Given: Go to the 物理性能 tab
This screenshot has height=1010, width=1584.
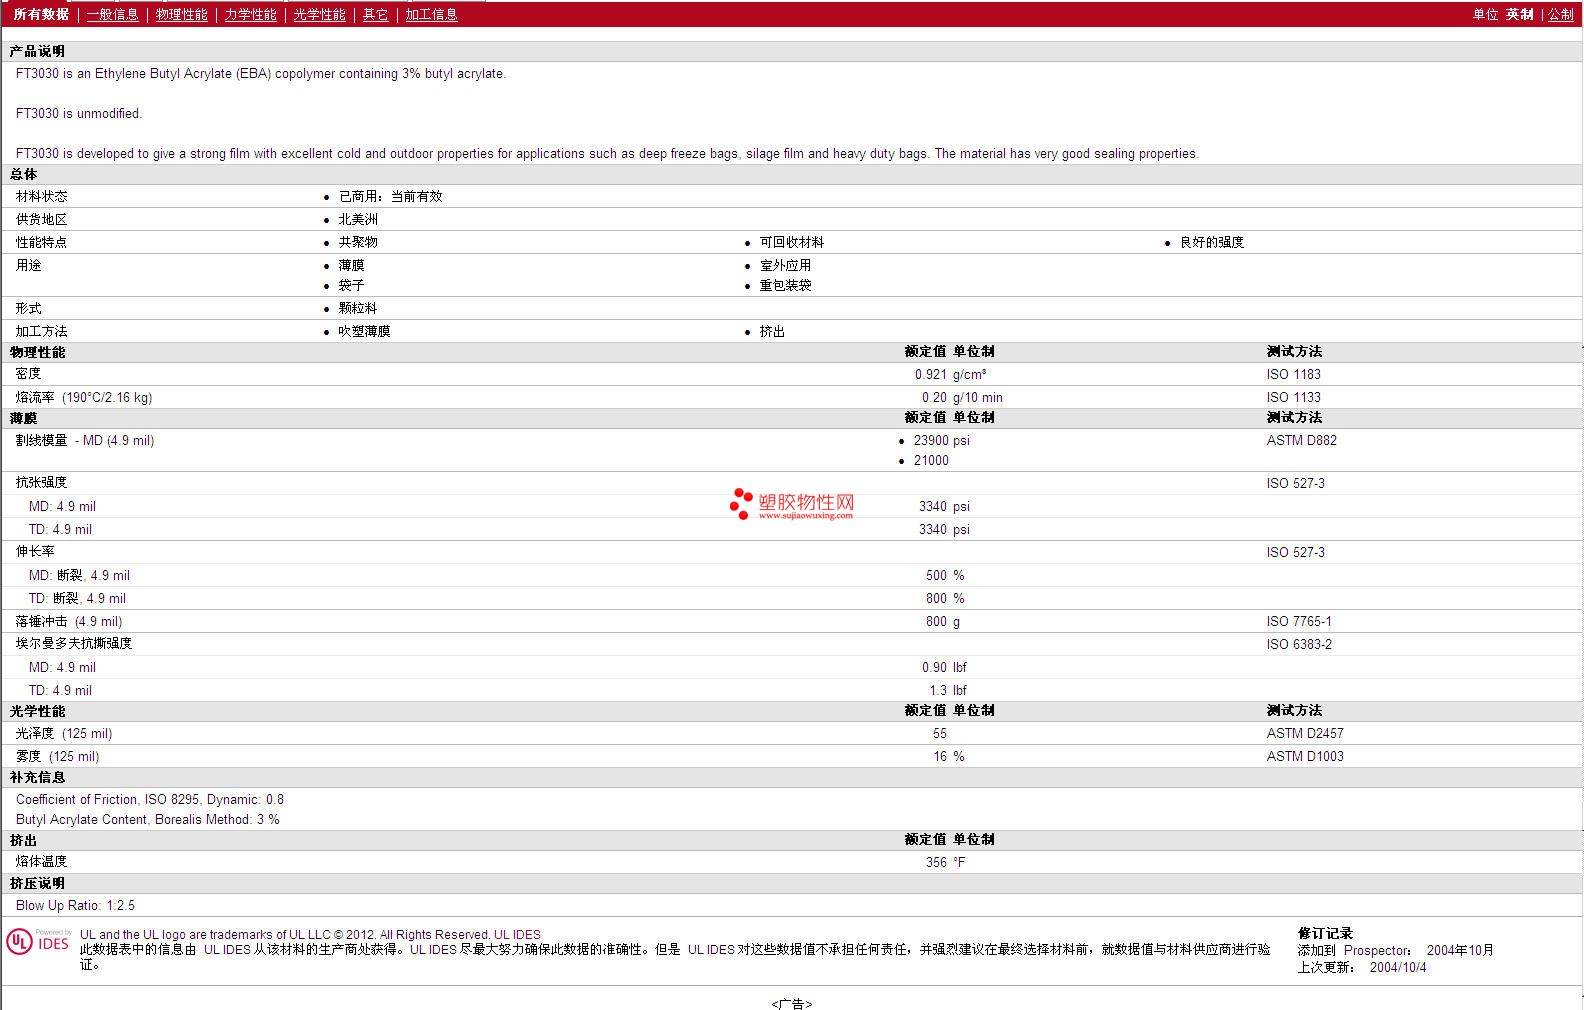Looking at the screenshot, I should [181, 14].
